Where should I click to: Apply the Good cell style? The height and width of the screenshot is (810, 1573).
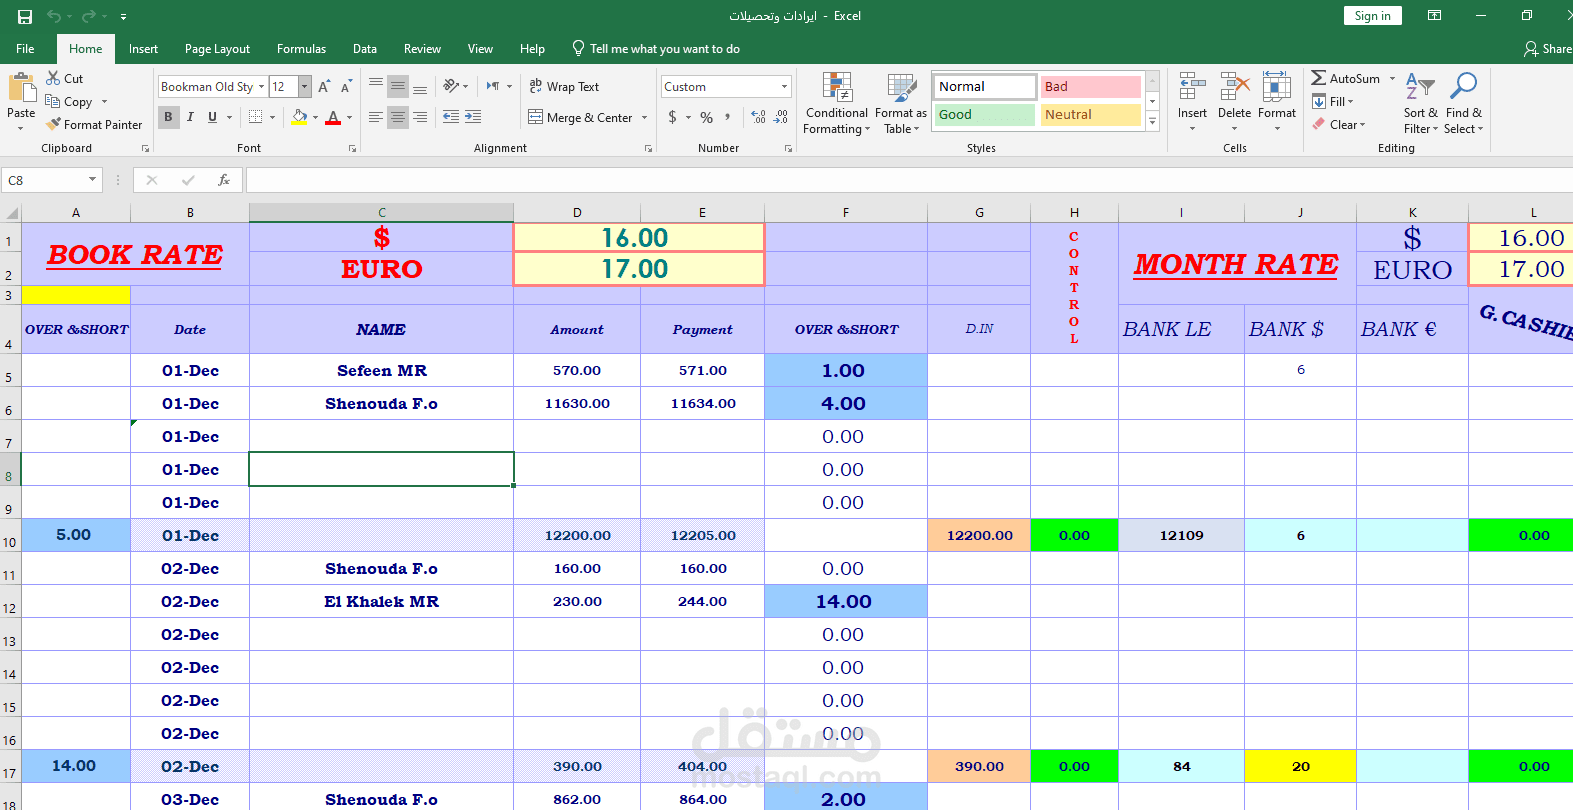pos(985,114)
